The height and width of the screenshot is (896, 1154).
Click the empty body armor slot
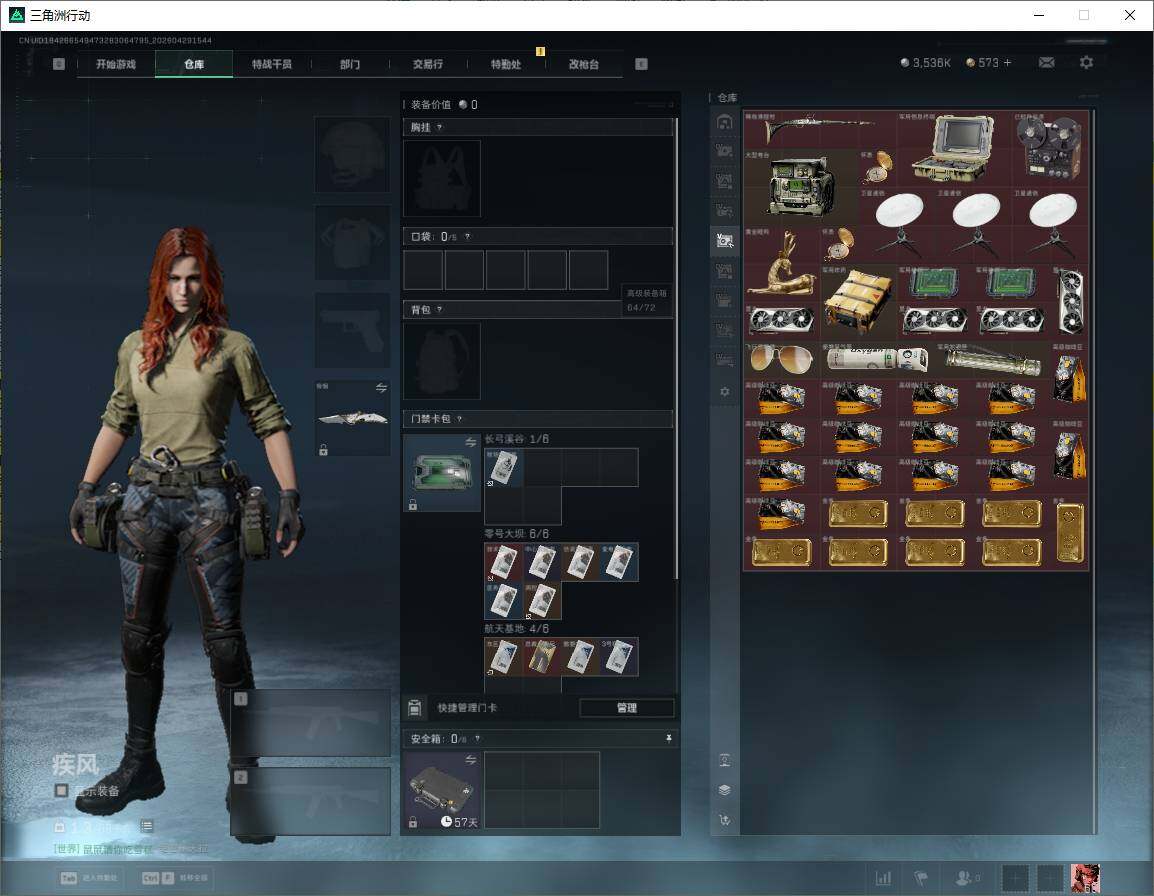coord(353,242)
